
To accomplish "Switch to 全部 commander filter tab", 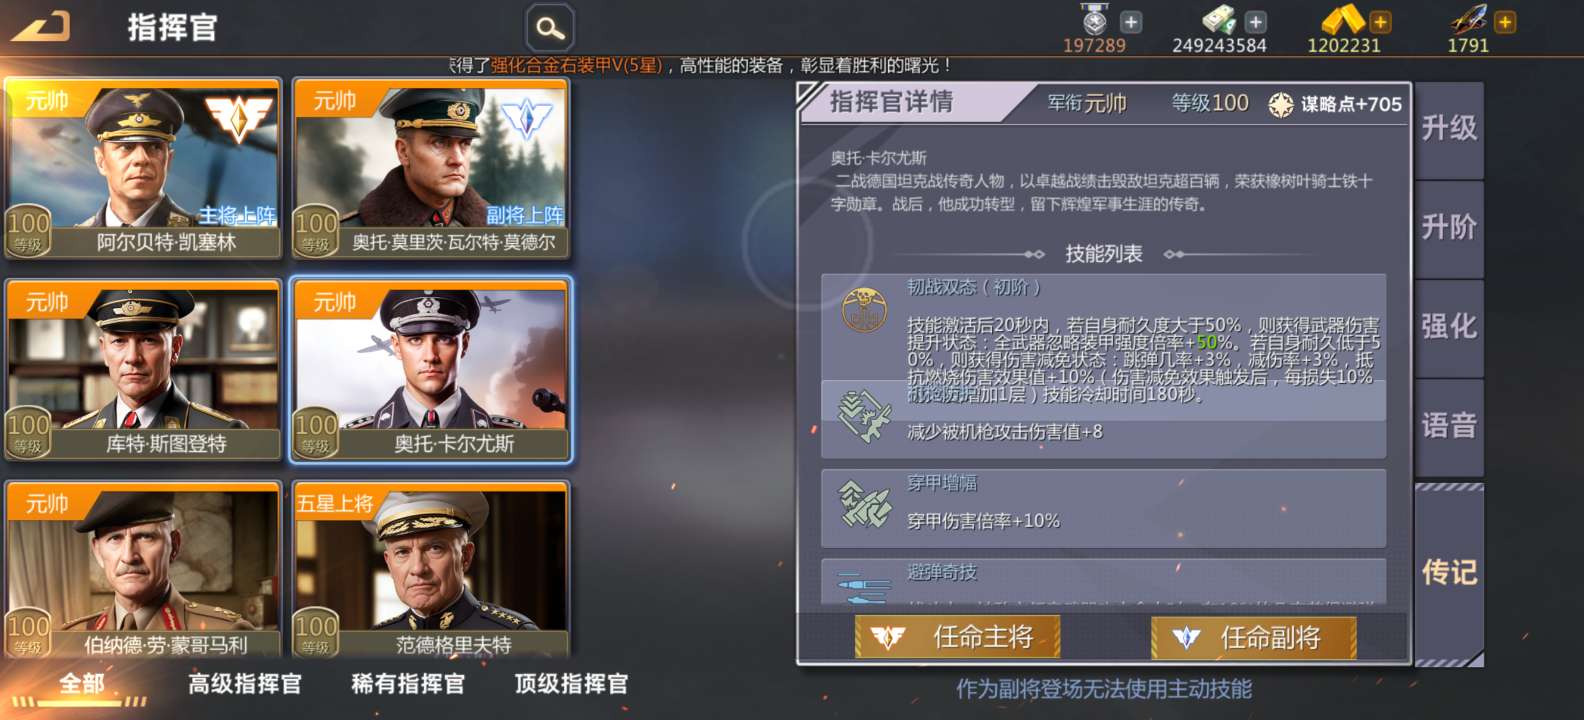I will coord(81,684).
